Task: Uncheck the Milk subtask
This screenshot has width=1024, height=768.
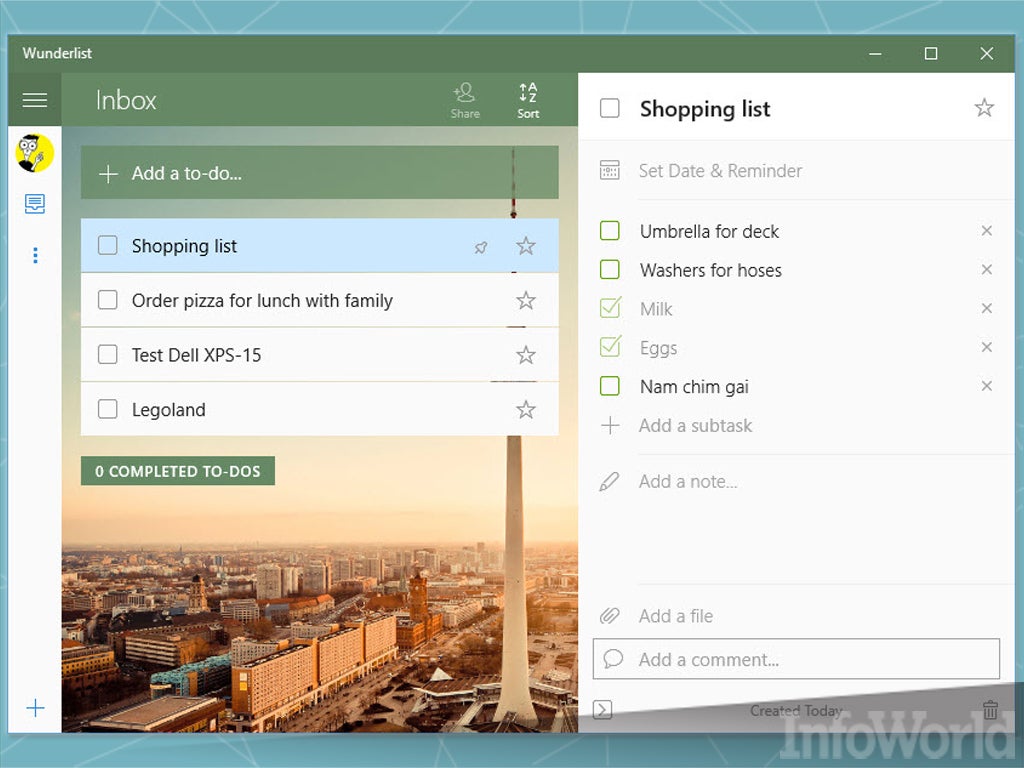Action: [x=610, y=308]
